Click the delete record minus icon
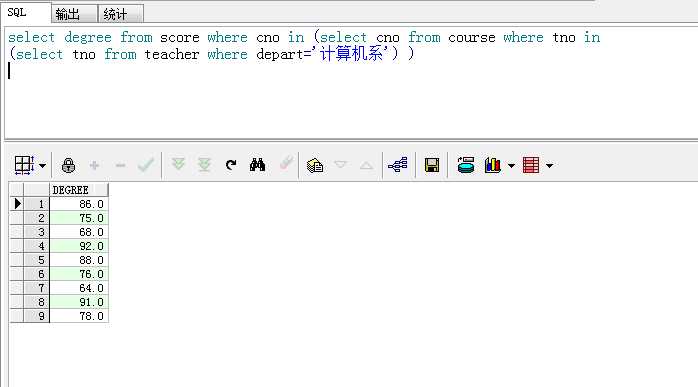 tap(120, 166)
